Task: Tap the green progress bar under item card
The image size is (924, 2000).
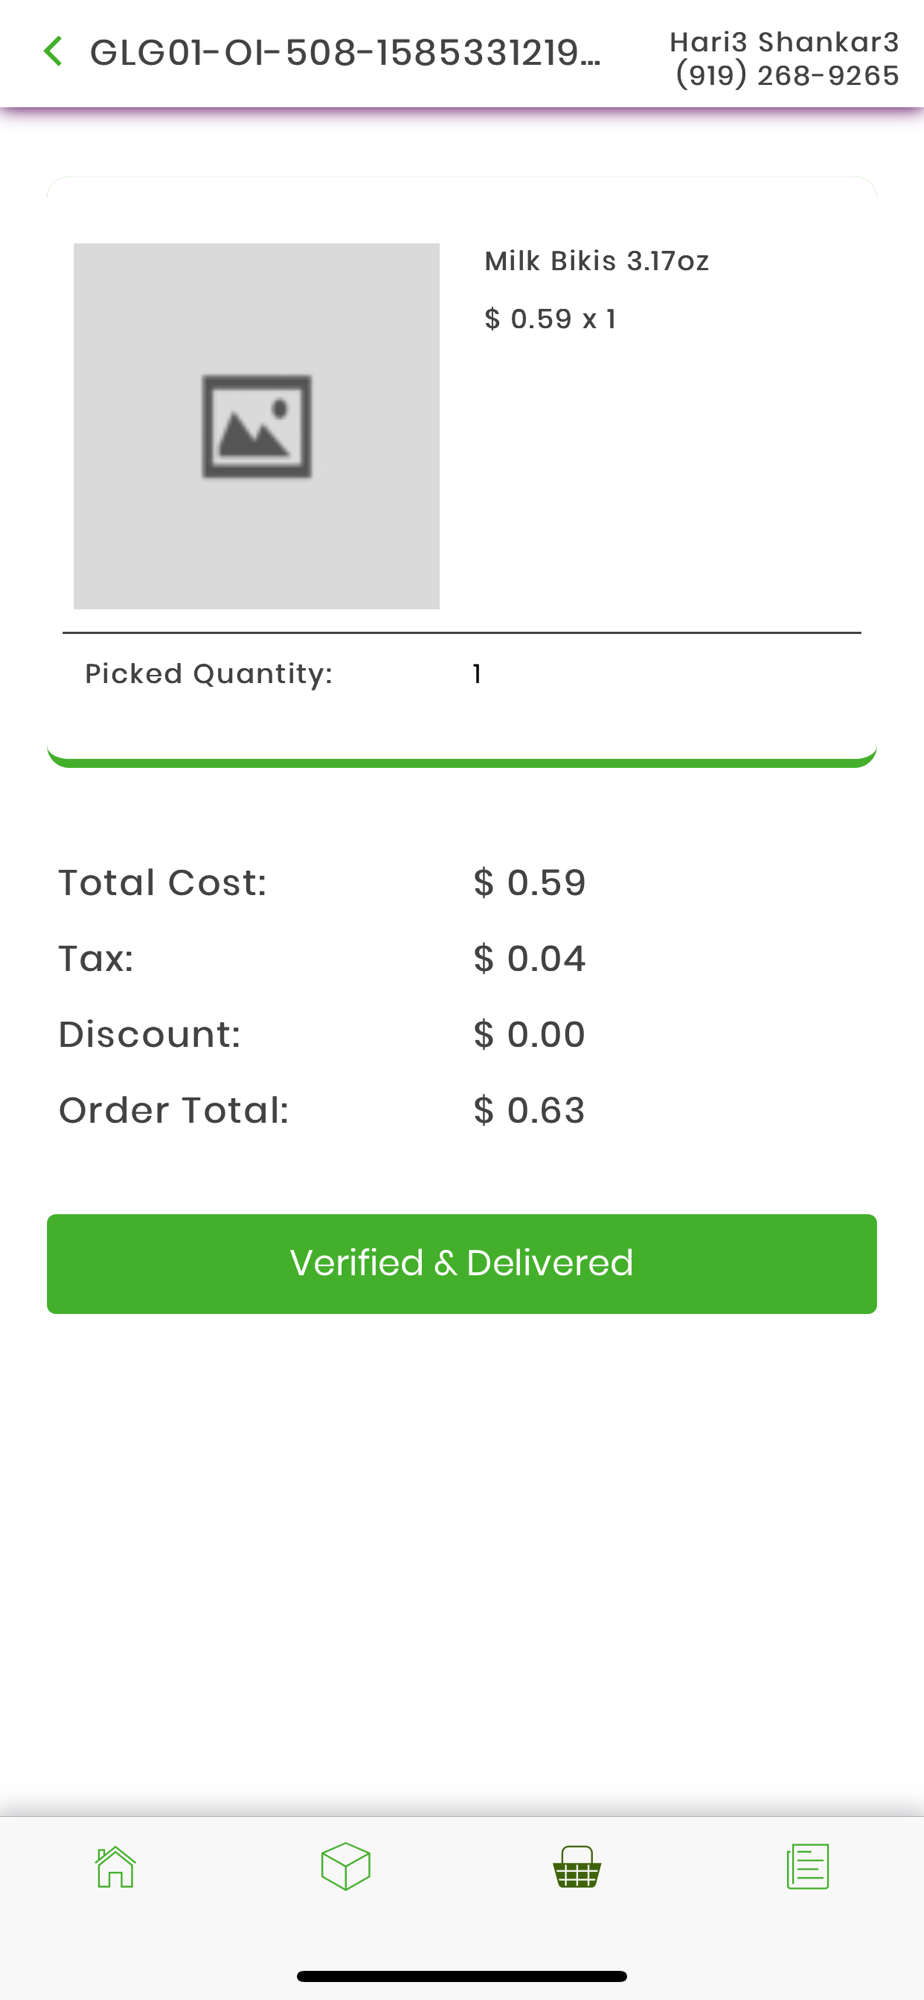Action: (462, 762)
